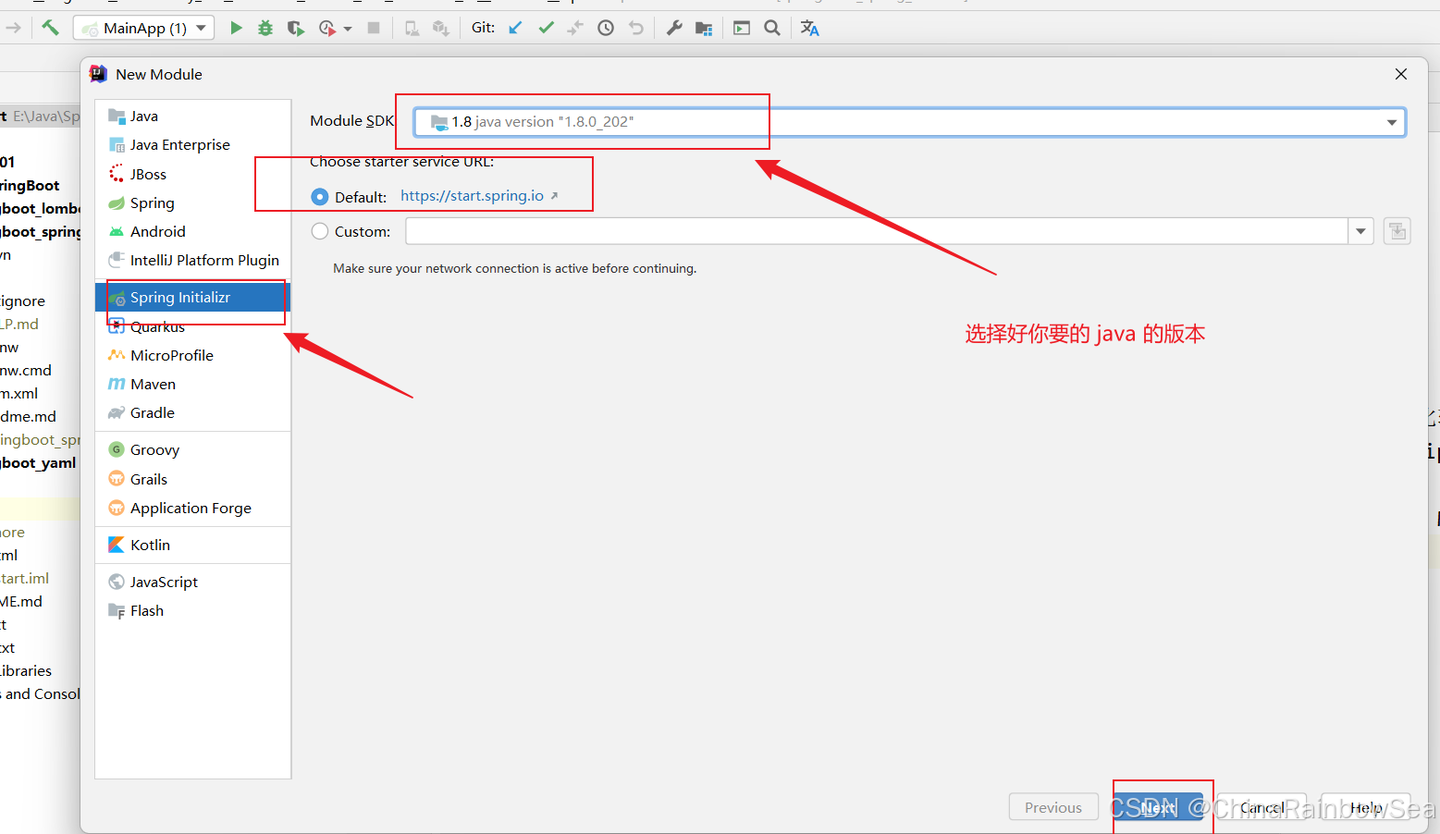Viewport: 1440px width, 834px height.
Task: Click the forward navigation arrow in toolbar
Action: point(13,28)
